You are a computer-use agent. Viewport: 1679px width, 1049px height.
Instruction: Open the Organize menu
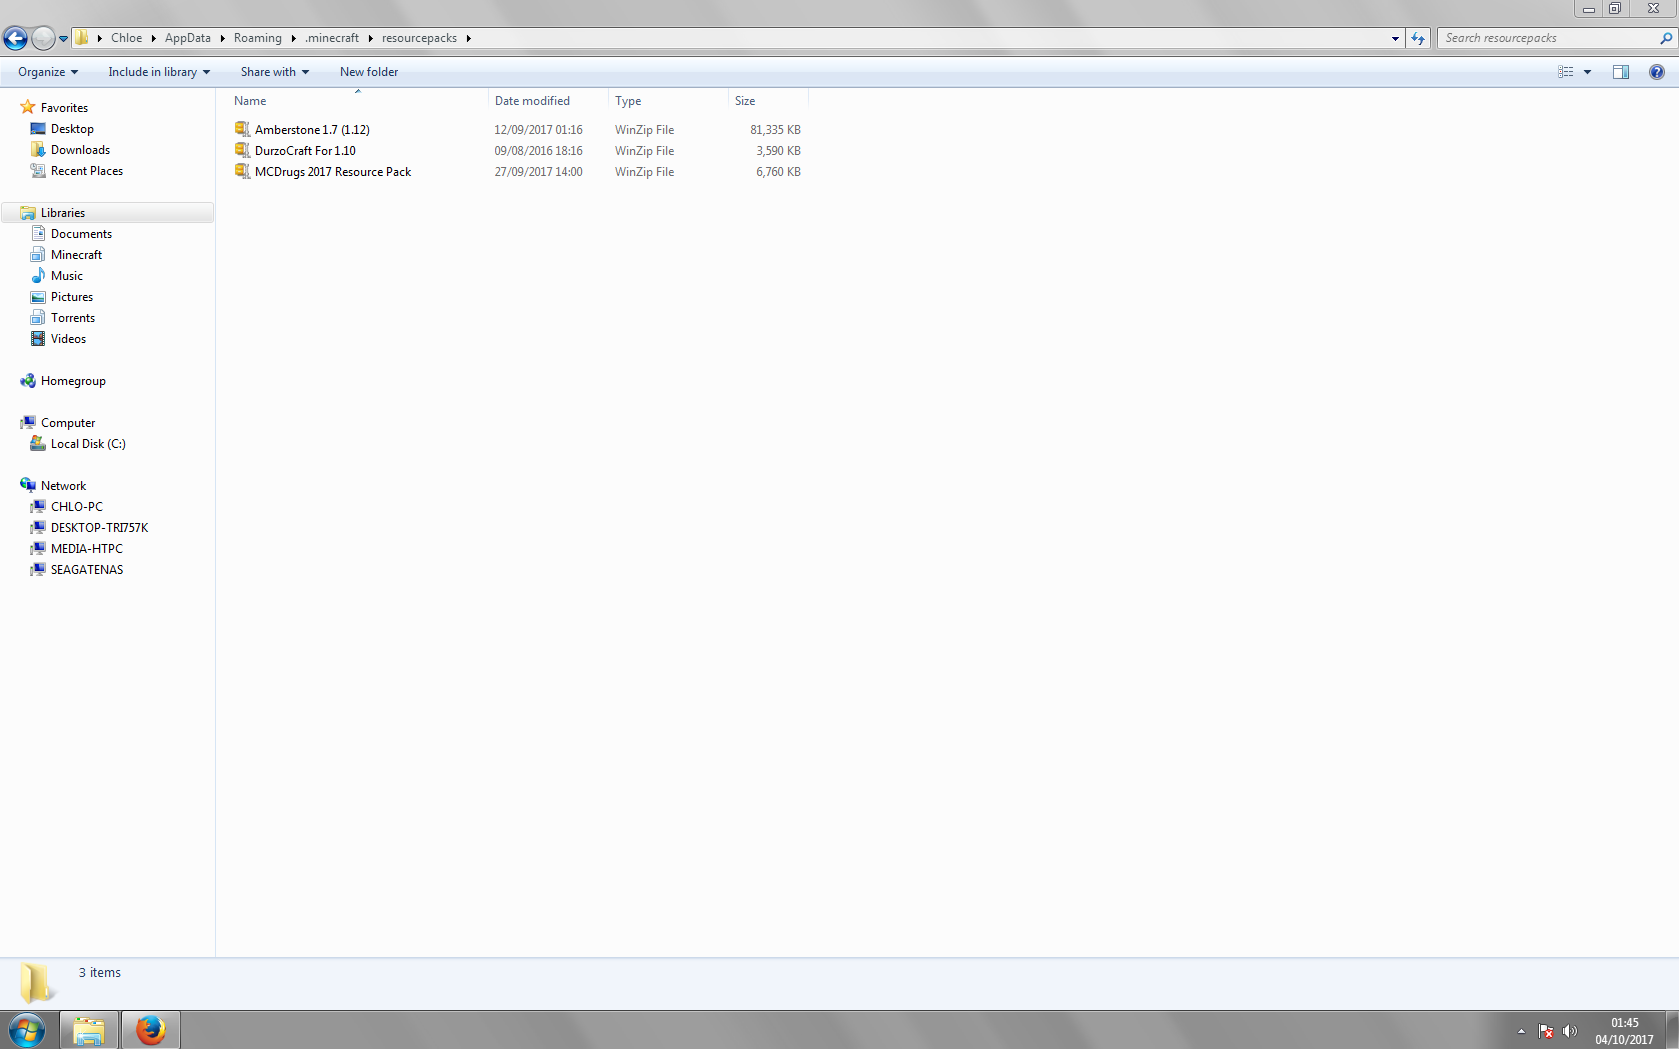tap(48, 72)
